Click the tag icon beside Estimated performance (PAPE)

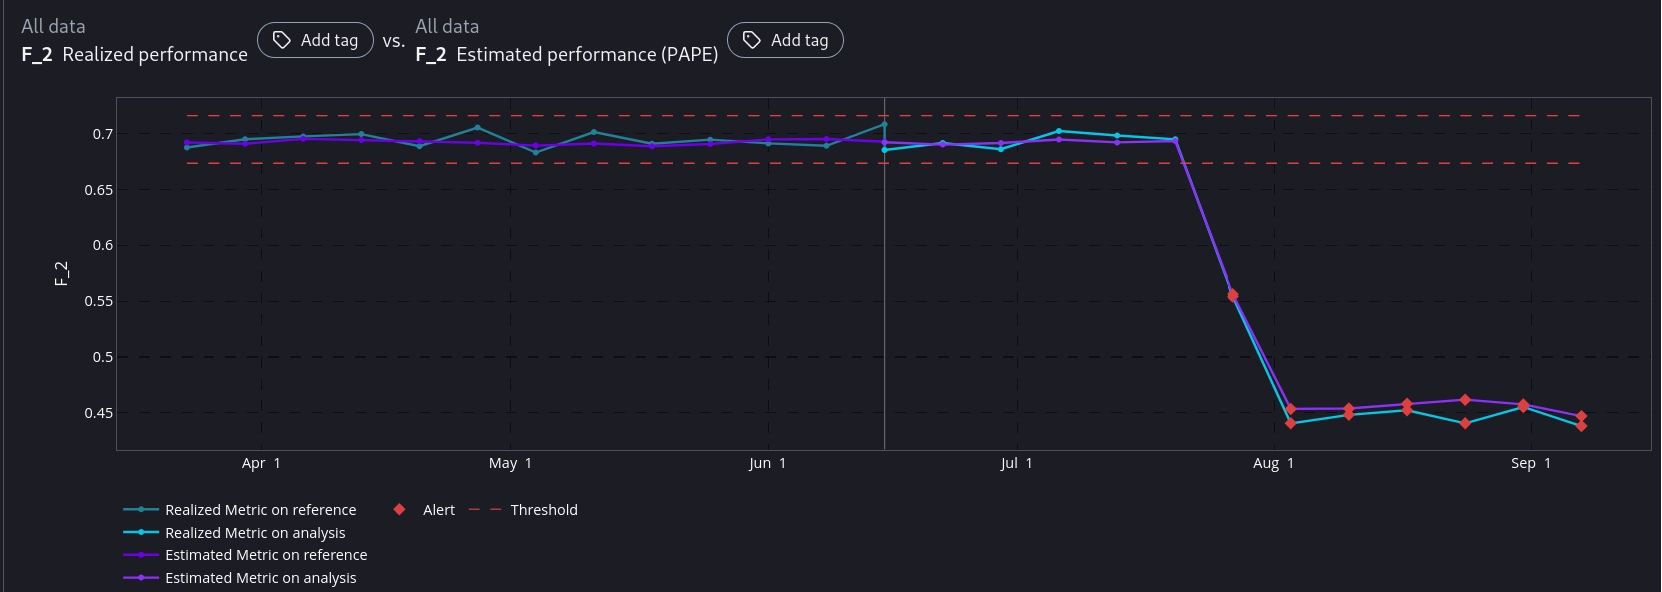pos(752,40)
